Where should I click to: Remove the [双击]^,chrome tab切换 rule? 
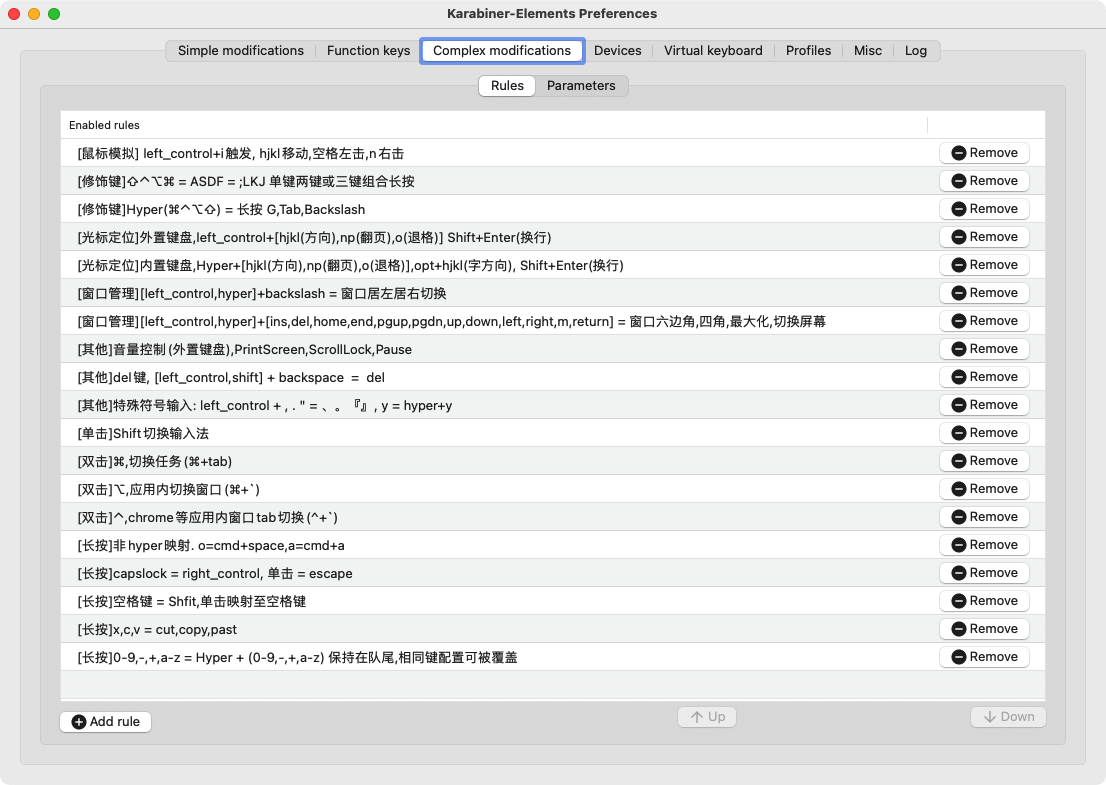(984, 517)
